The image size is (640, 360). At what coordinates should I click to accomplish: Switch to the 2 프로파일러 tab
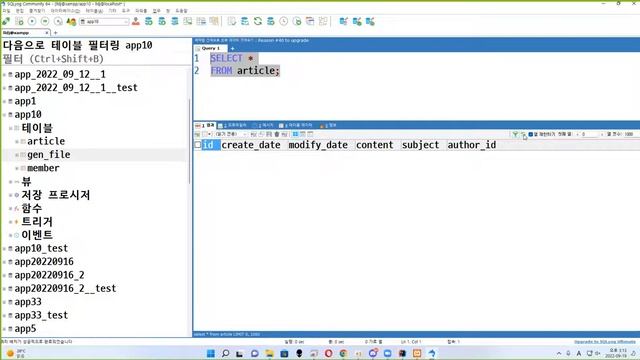click(x=232, y=125)
